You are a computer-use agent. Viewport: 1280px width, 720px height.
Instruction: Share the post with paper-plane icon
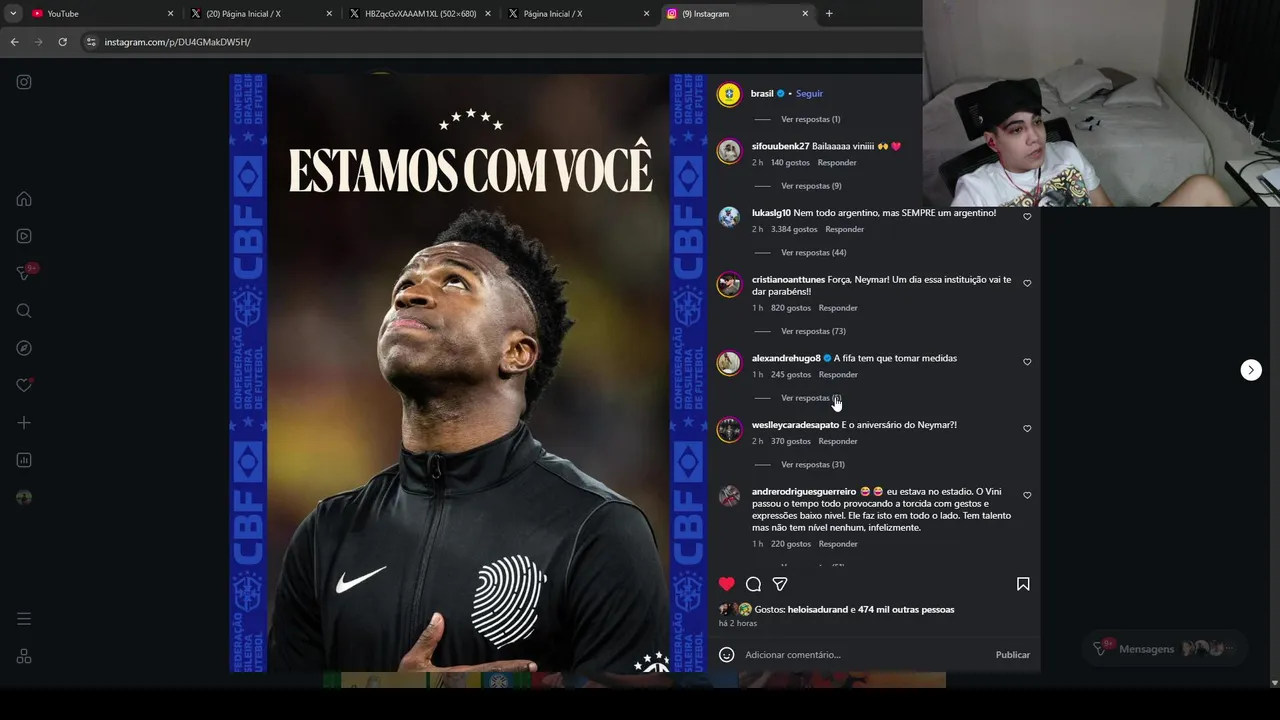tap(780, 584)
